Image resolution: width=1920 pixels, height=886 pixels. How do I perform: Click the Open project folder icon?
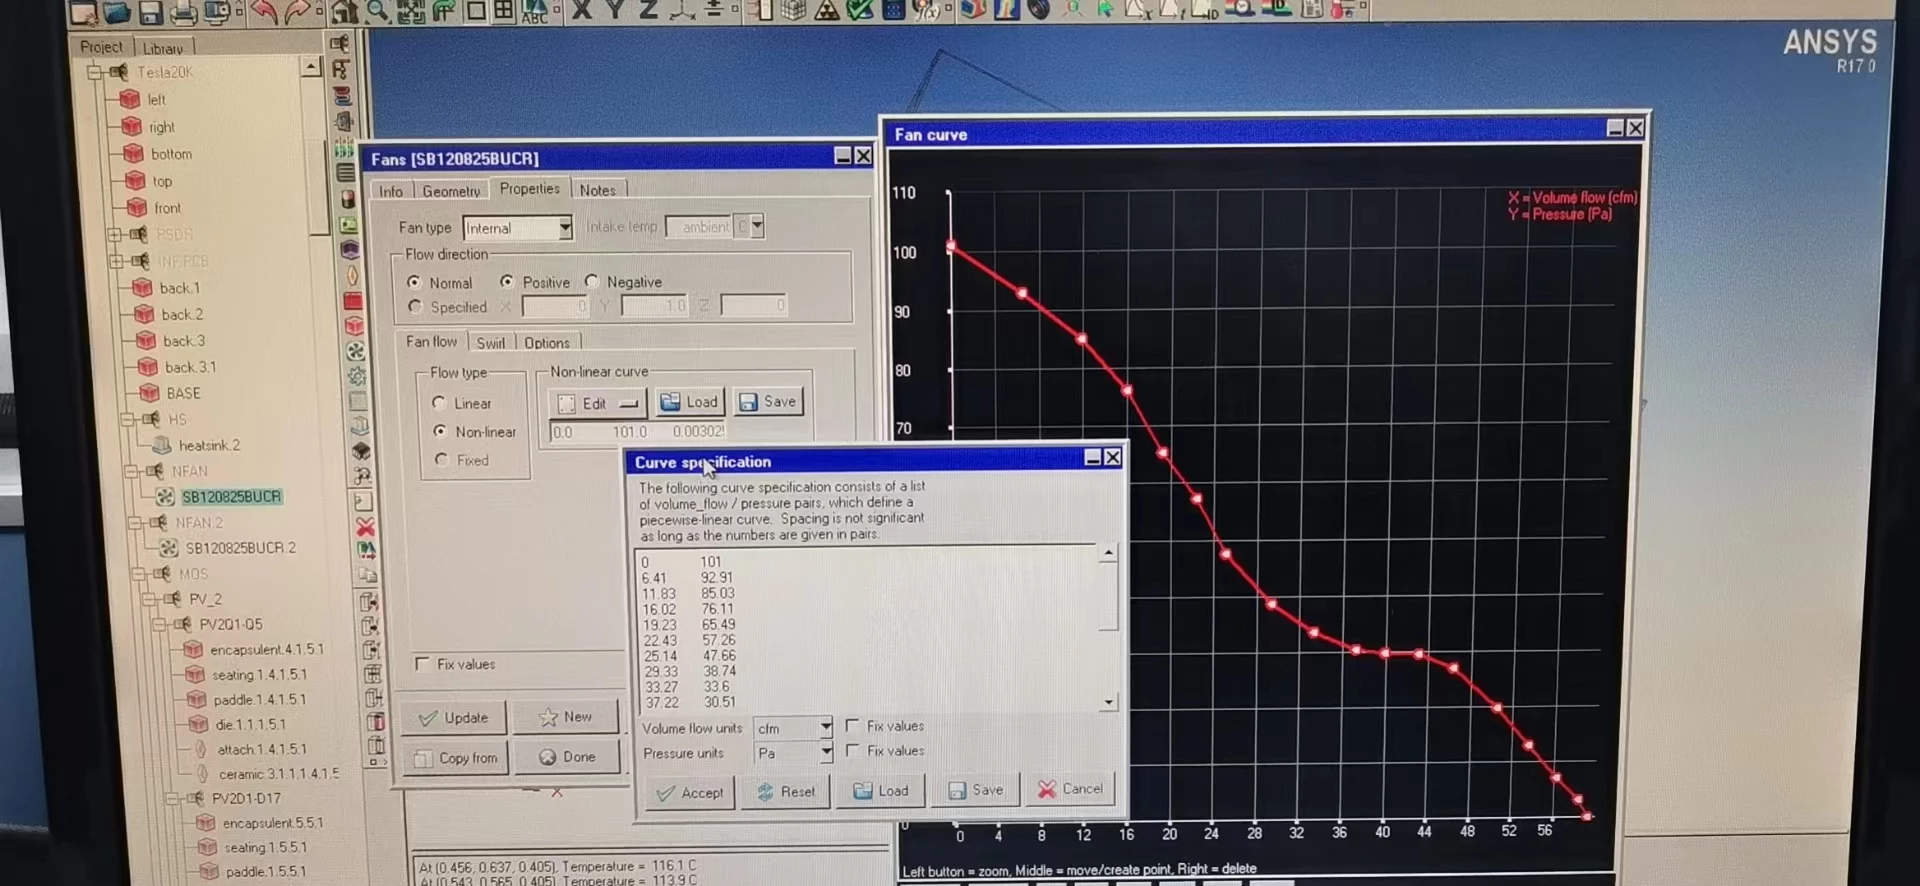click(x=117, y=12)
